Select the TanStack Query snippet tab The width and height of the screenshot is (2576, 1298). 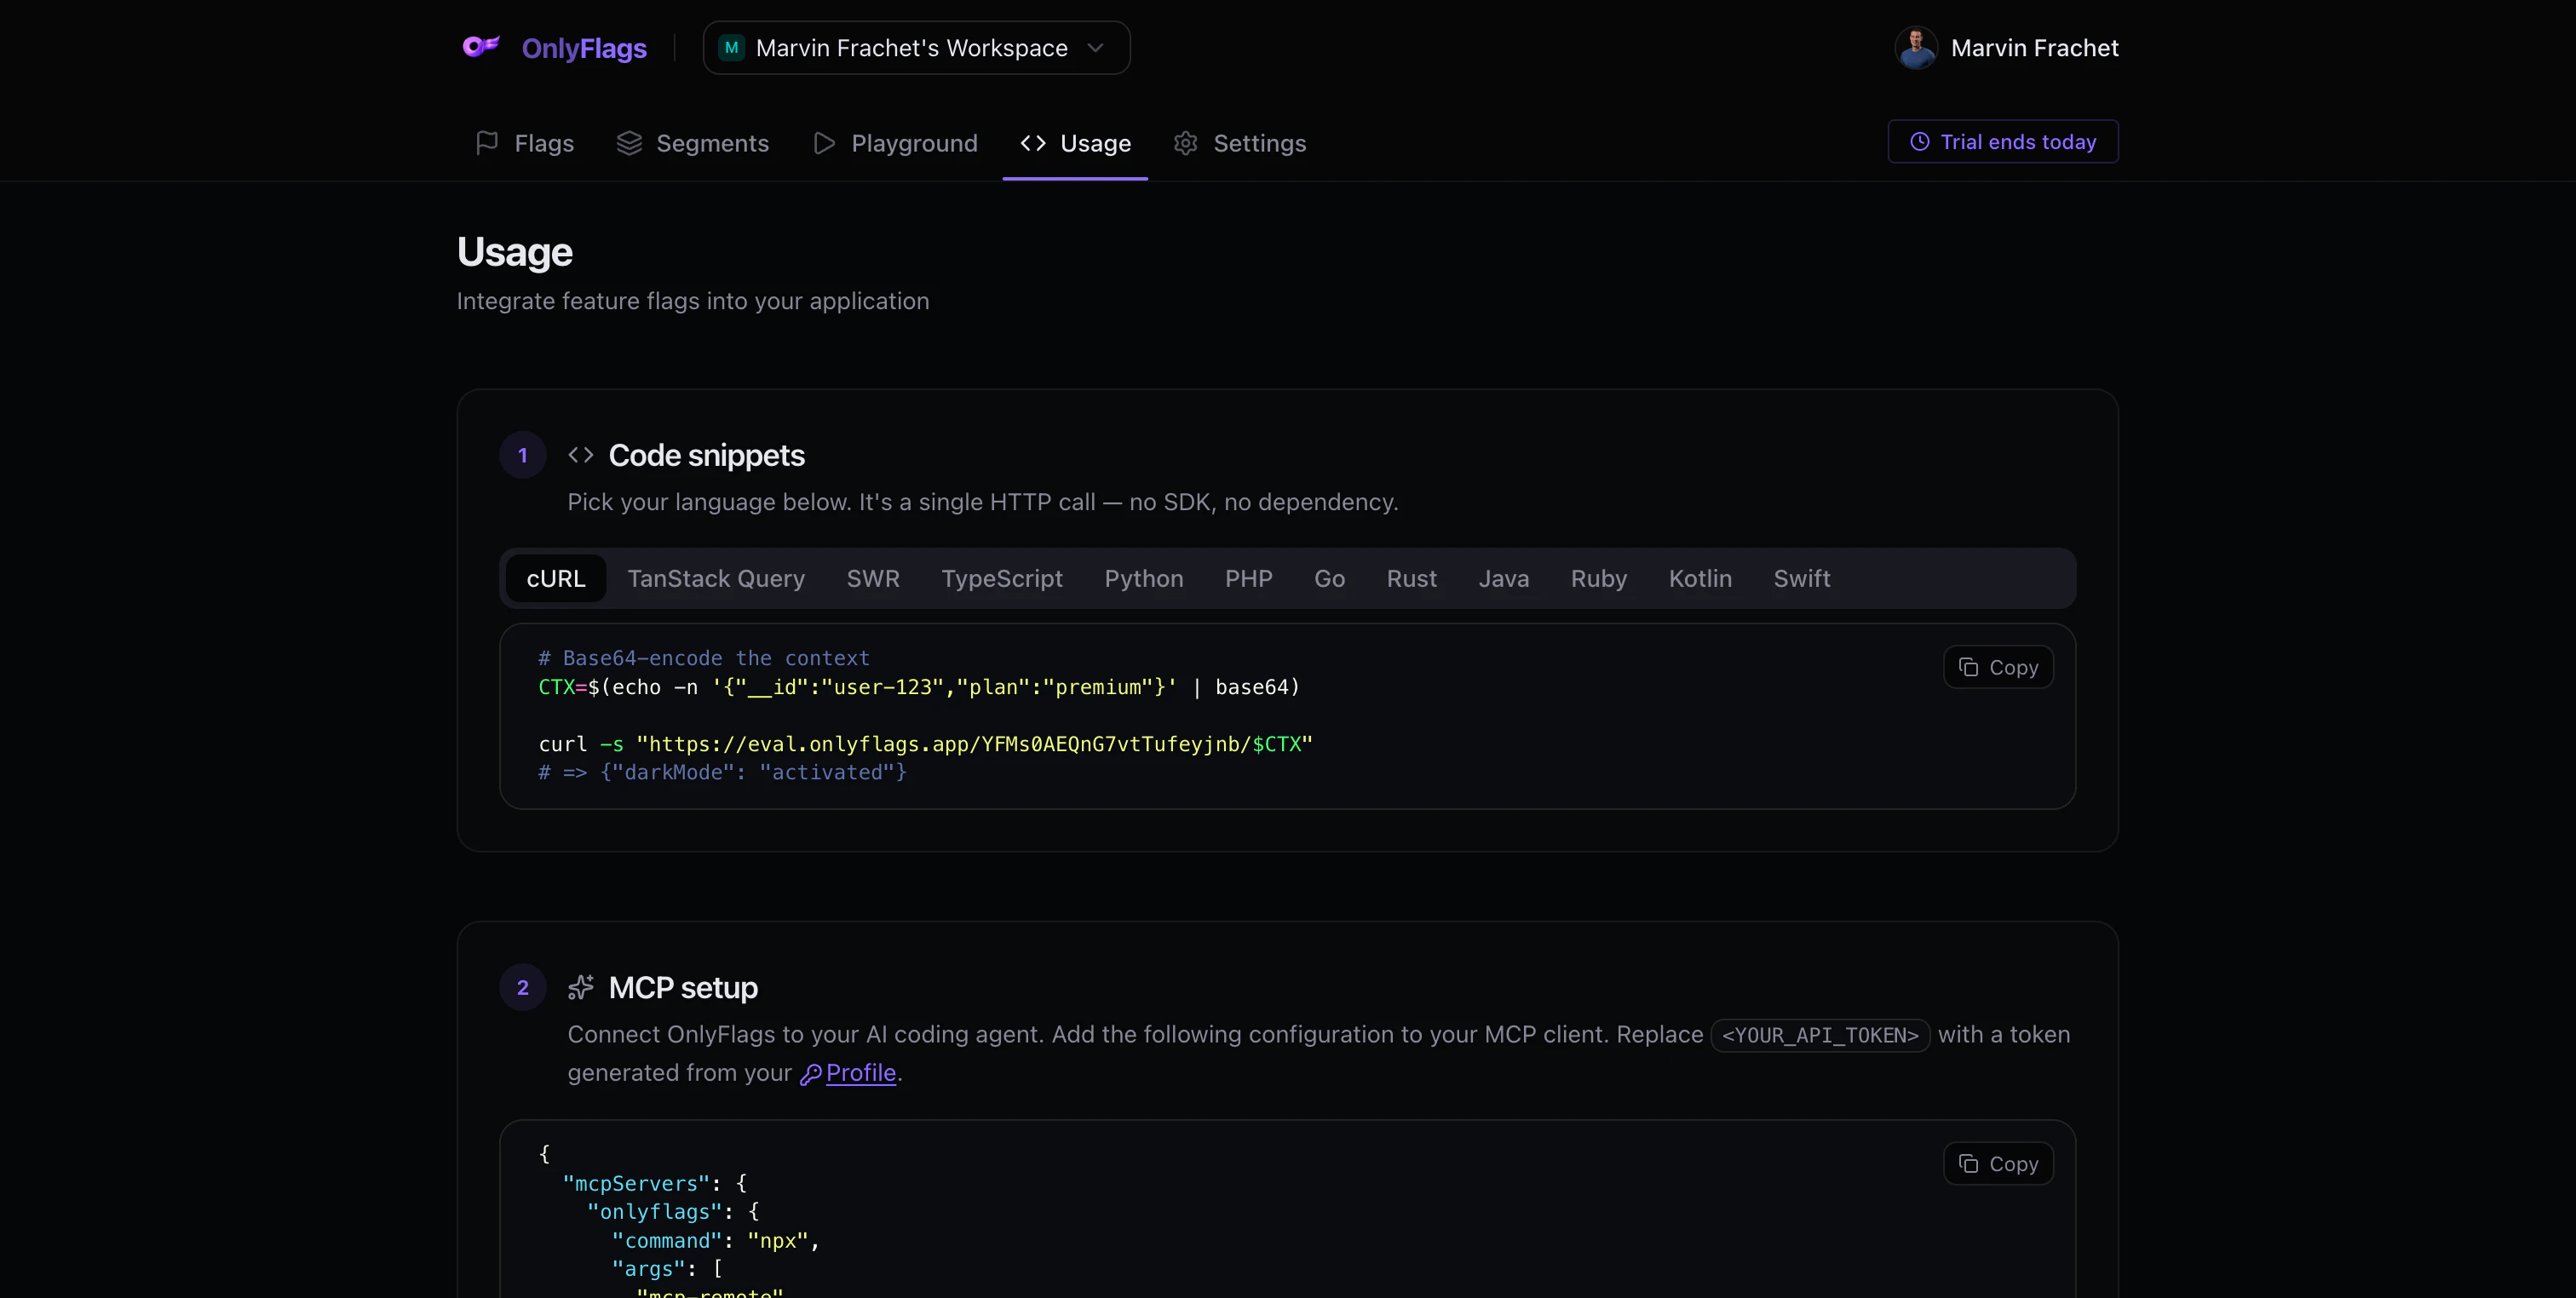pyautogui.click(x=715, y=578)
